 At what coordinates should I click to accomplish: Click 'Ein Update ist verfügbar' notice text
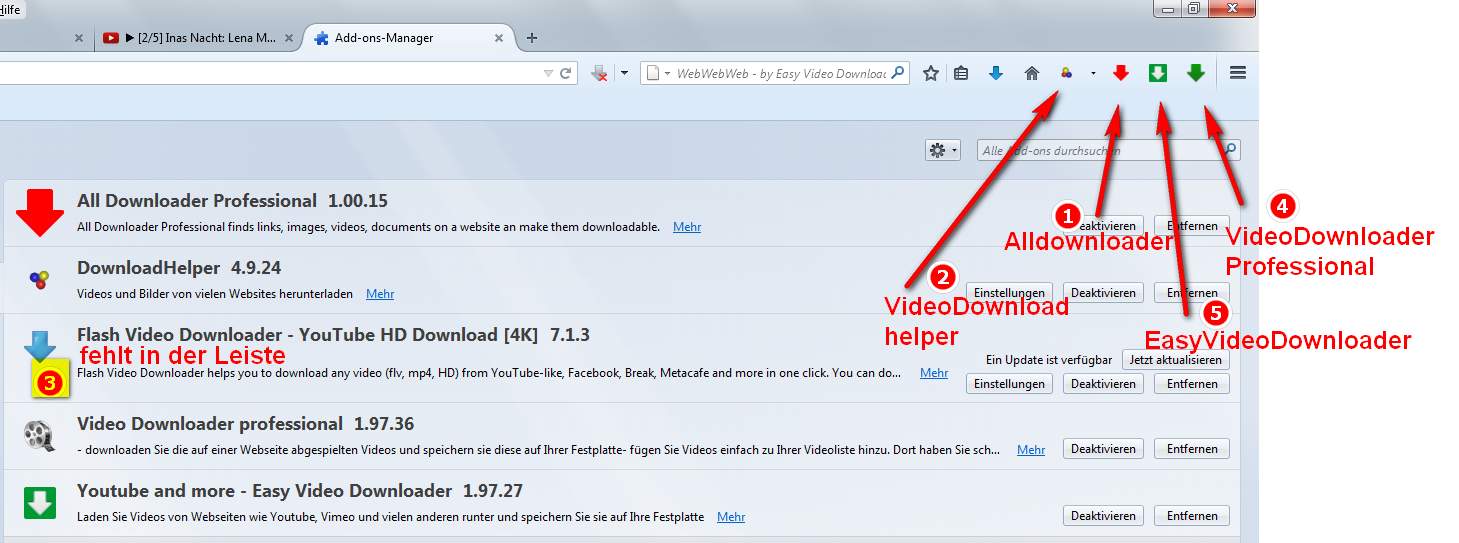tap(1048, 360)
